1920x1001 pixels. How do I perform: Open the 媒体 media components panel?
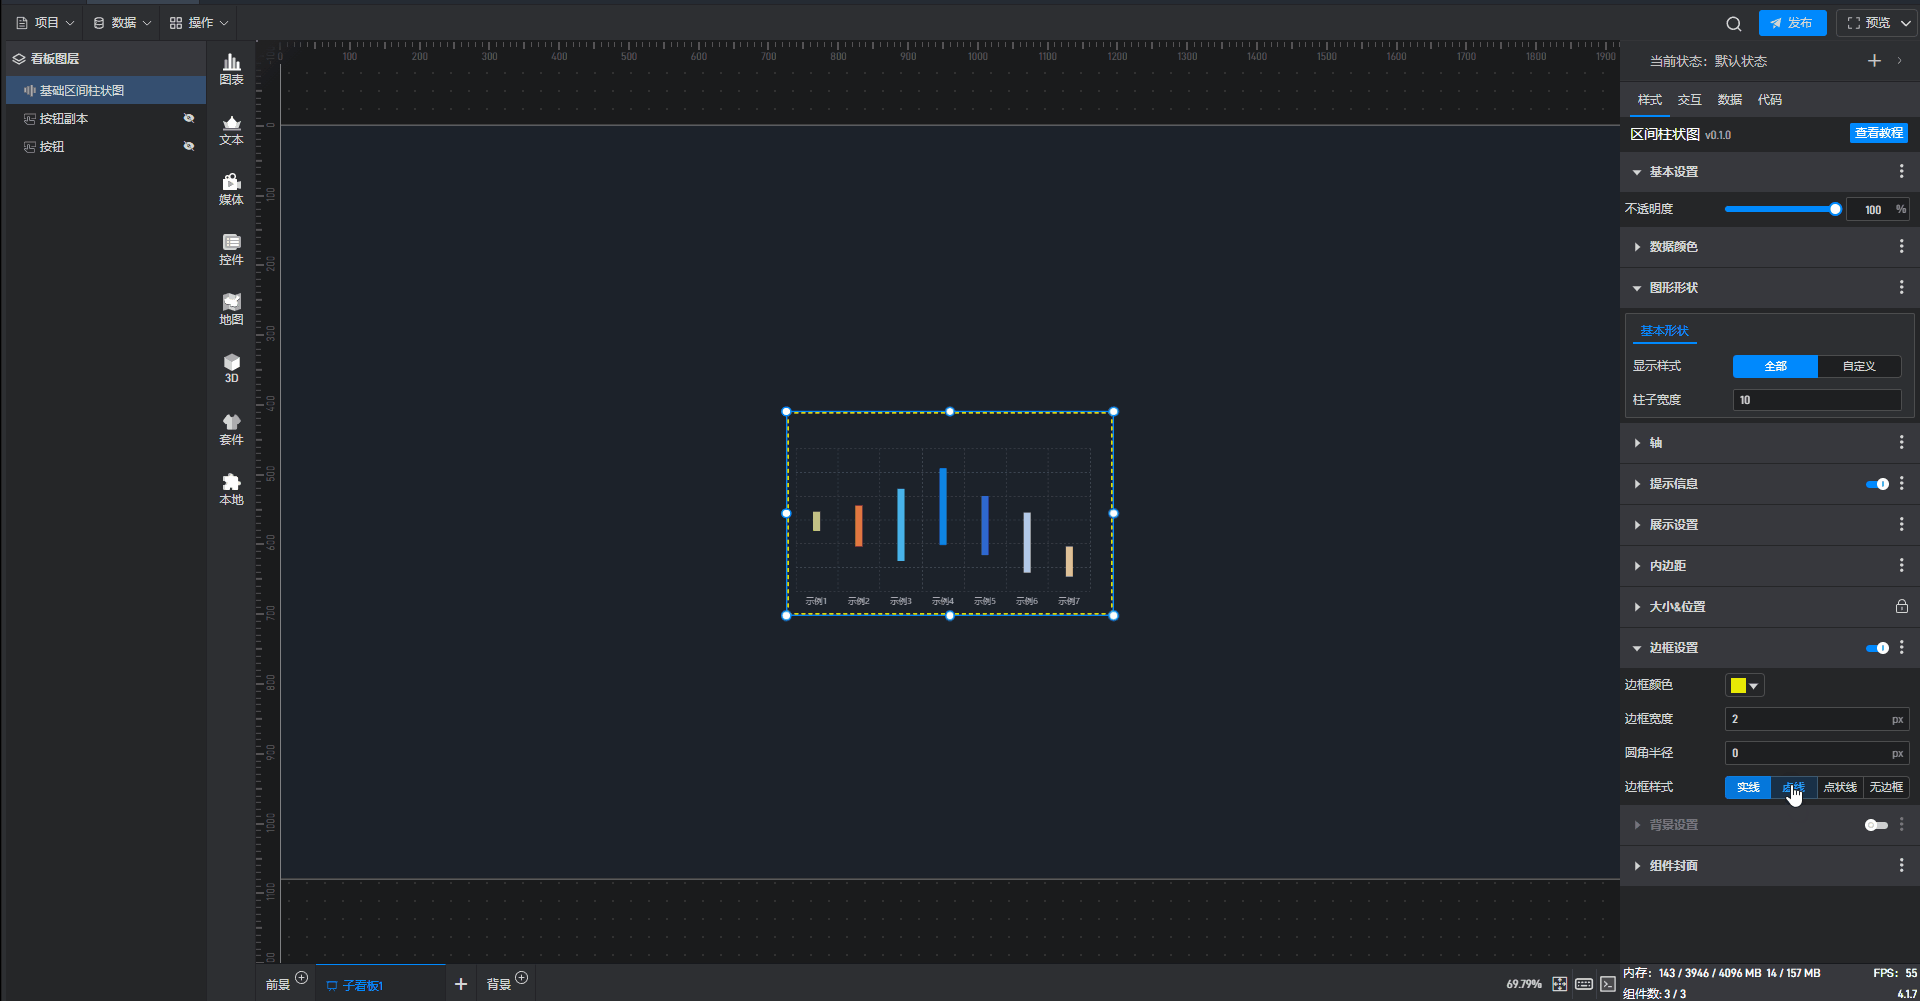[231, 189]
